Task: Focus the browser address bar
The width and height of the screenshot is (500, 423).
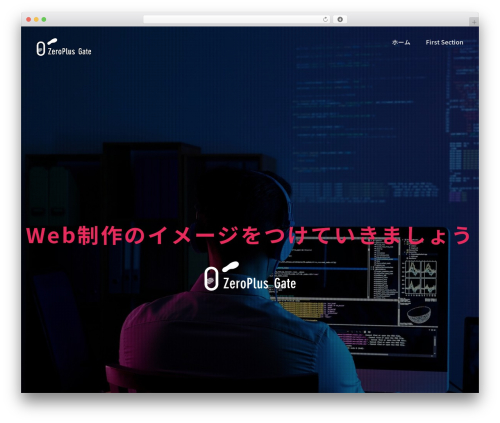Action: click(237, 19)
